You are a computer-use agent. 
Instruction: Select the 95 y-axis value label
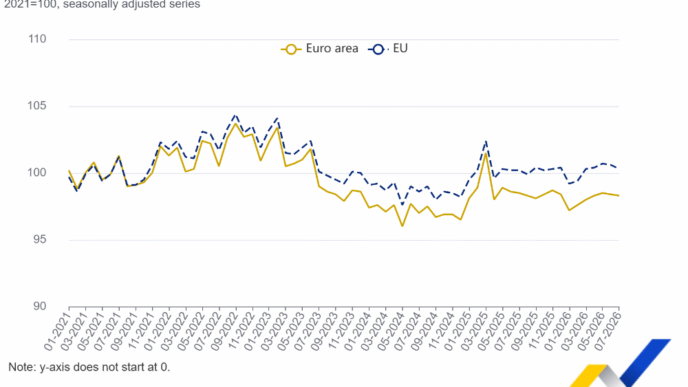pos(39,240)
